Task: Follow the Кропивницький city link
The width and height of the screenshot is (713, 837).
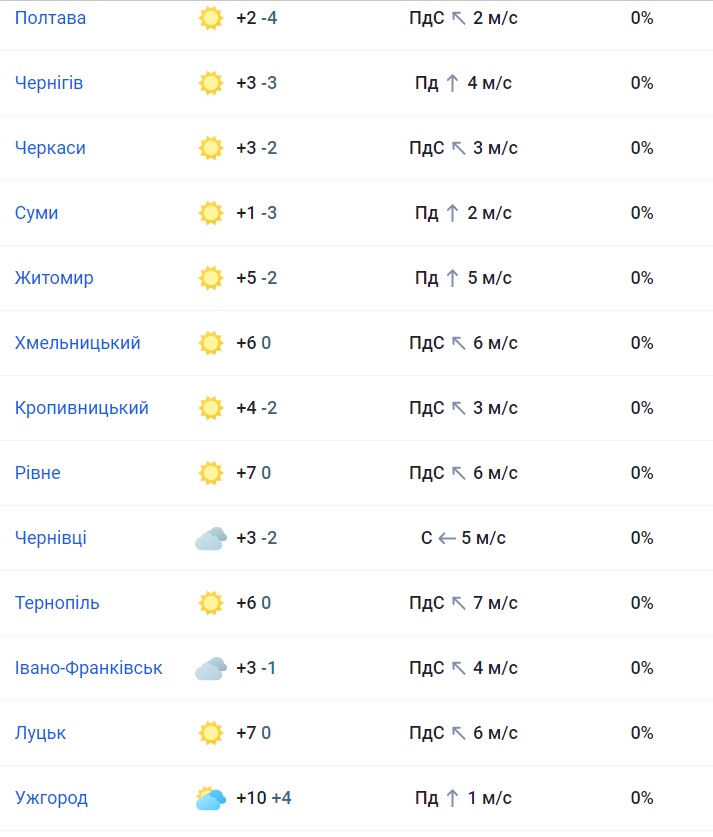Action: [82, 408]
